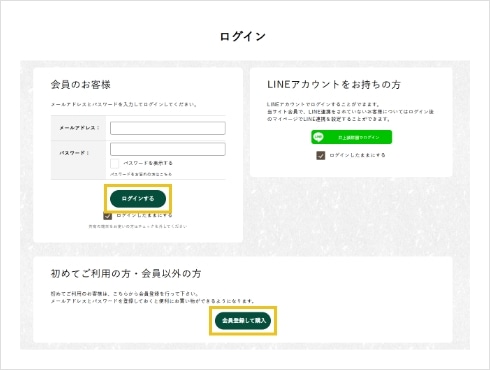Click the 初めてご利用の方・会員以外の方 heading
Viewport: 490px width, 370px height.
(x=126, y=274)
